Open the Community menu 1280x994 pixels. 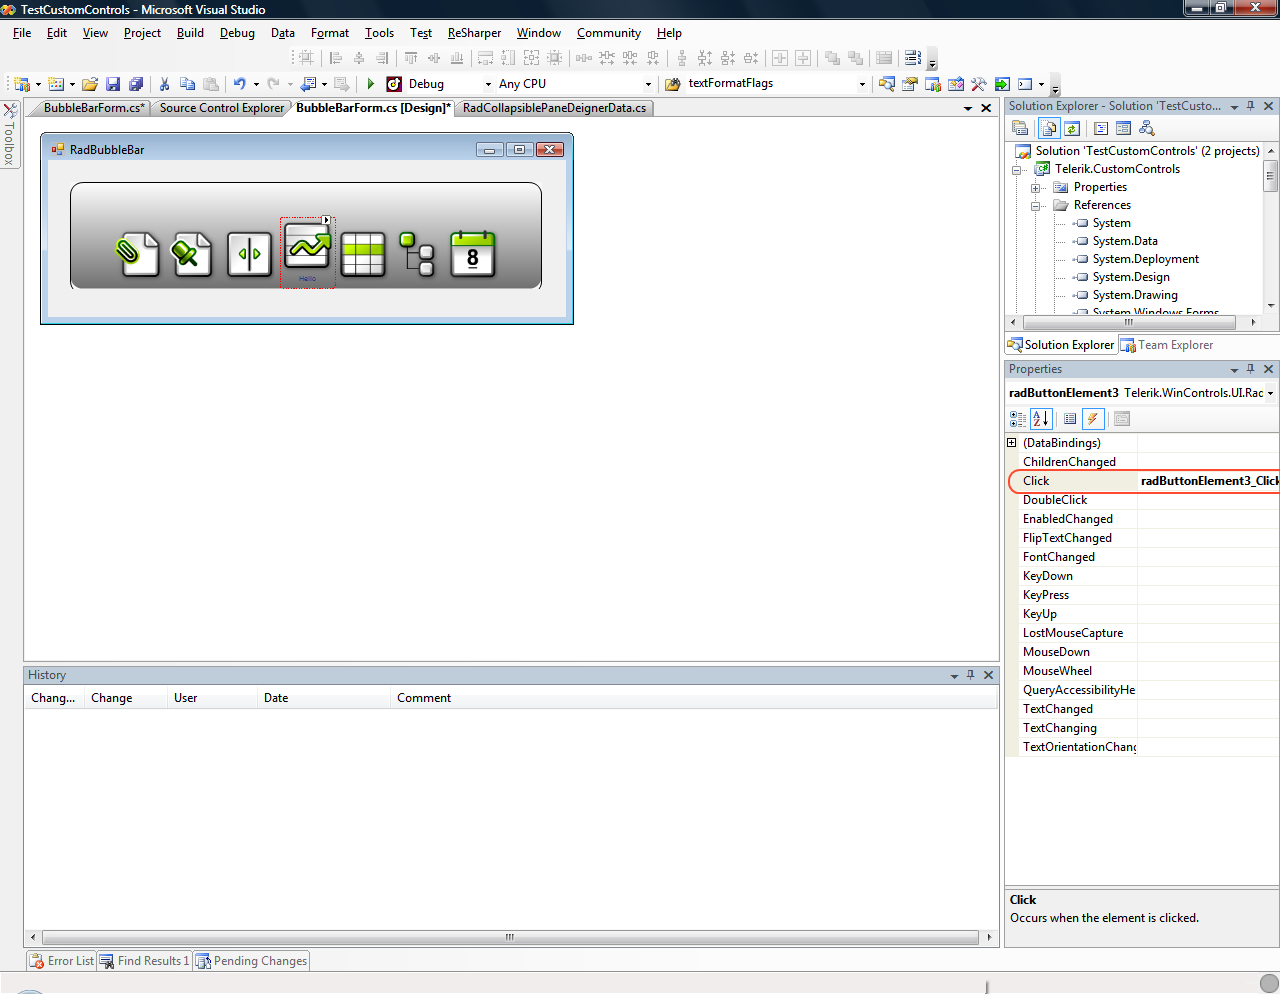click(609, 33)
